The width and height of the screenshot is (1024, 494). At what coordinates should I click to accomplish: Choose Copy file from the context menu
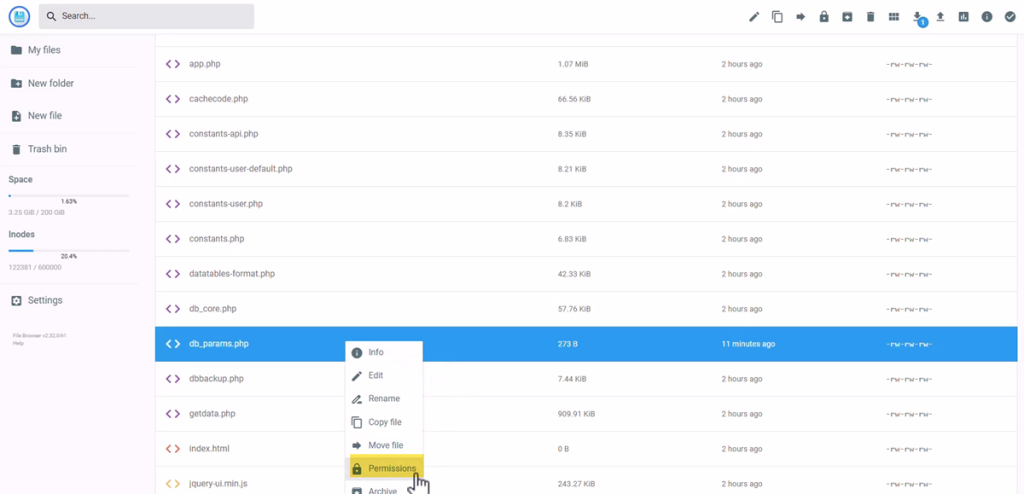384,422
